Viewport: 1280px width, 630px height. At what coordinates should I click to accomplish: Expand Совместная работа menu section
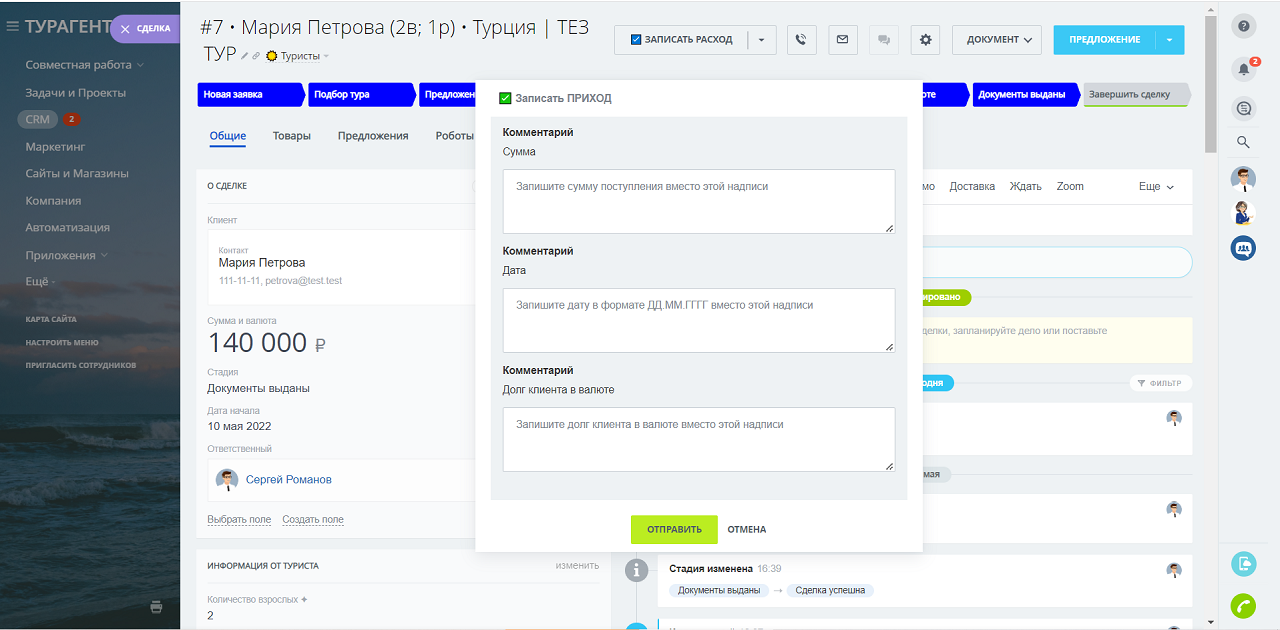tap(84, 65)
